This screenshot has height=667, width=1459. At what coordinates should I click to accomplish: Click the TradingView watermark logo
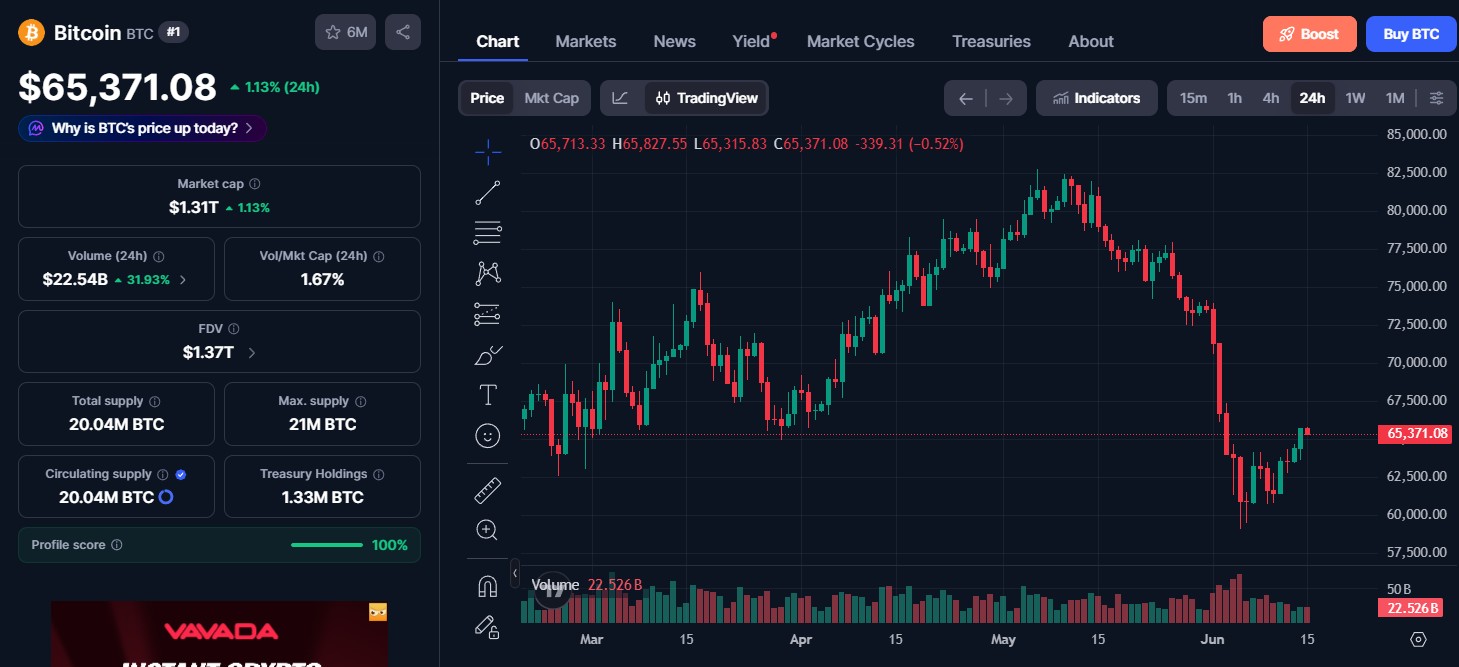tap(553, 590)
